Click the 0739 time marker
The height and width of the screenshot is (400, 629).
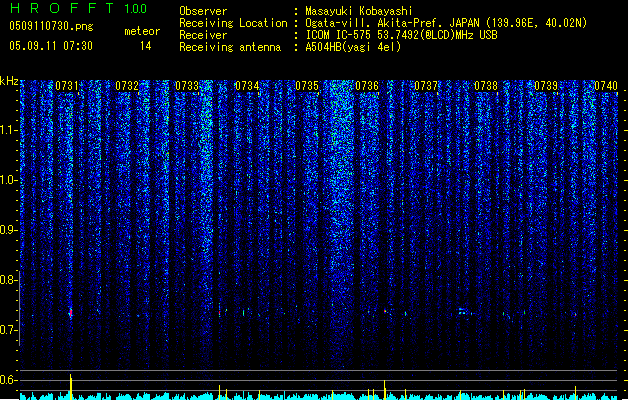coord(546,86)
